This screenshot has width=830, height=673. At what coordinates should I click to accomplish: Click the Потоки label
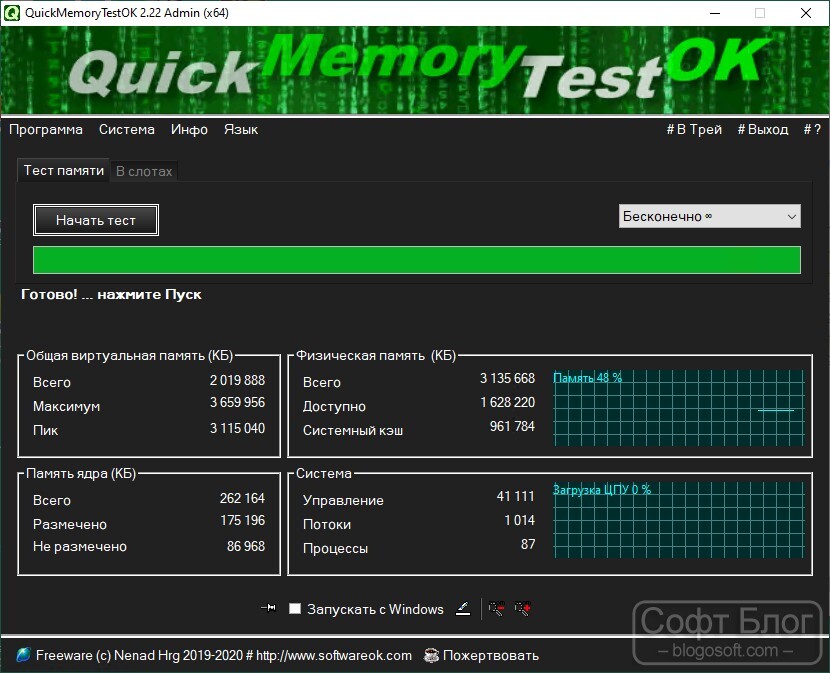tap(327, 524)
